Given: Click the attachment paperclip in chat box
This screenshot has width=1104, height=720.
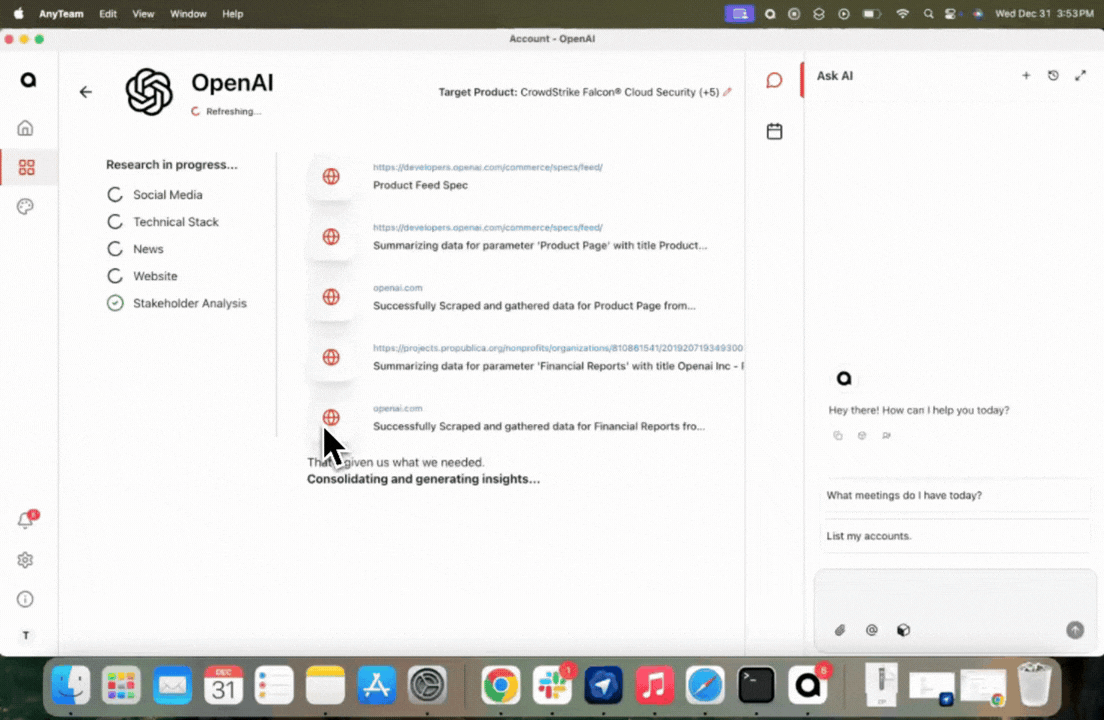Looking at the screenshot, I should [840, 630].
